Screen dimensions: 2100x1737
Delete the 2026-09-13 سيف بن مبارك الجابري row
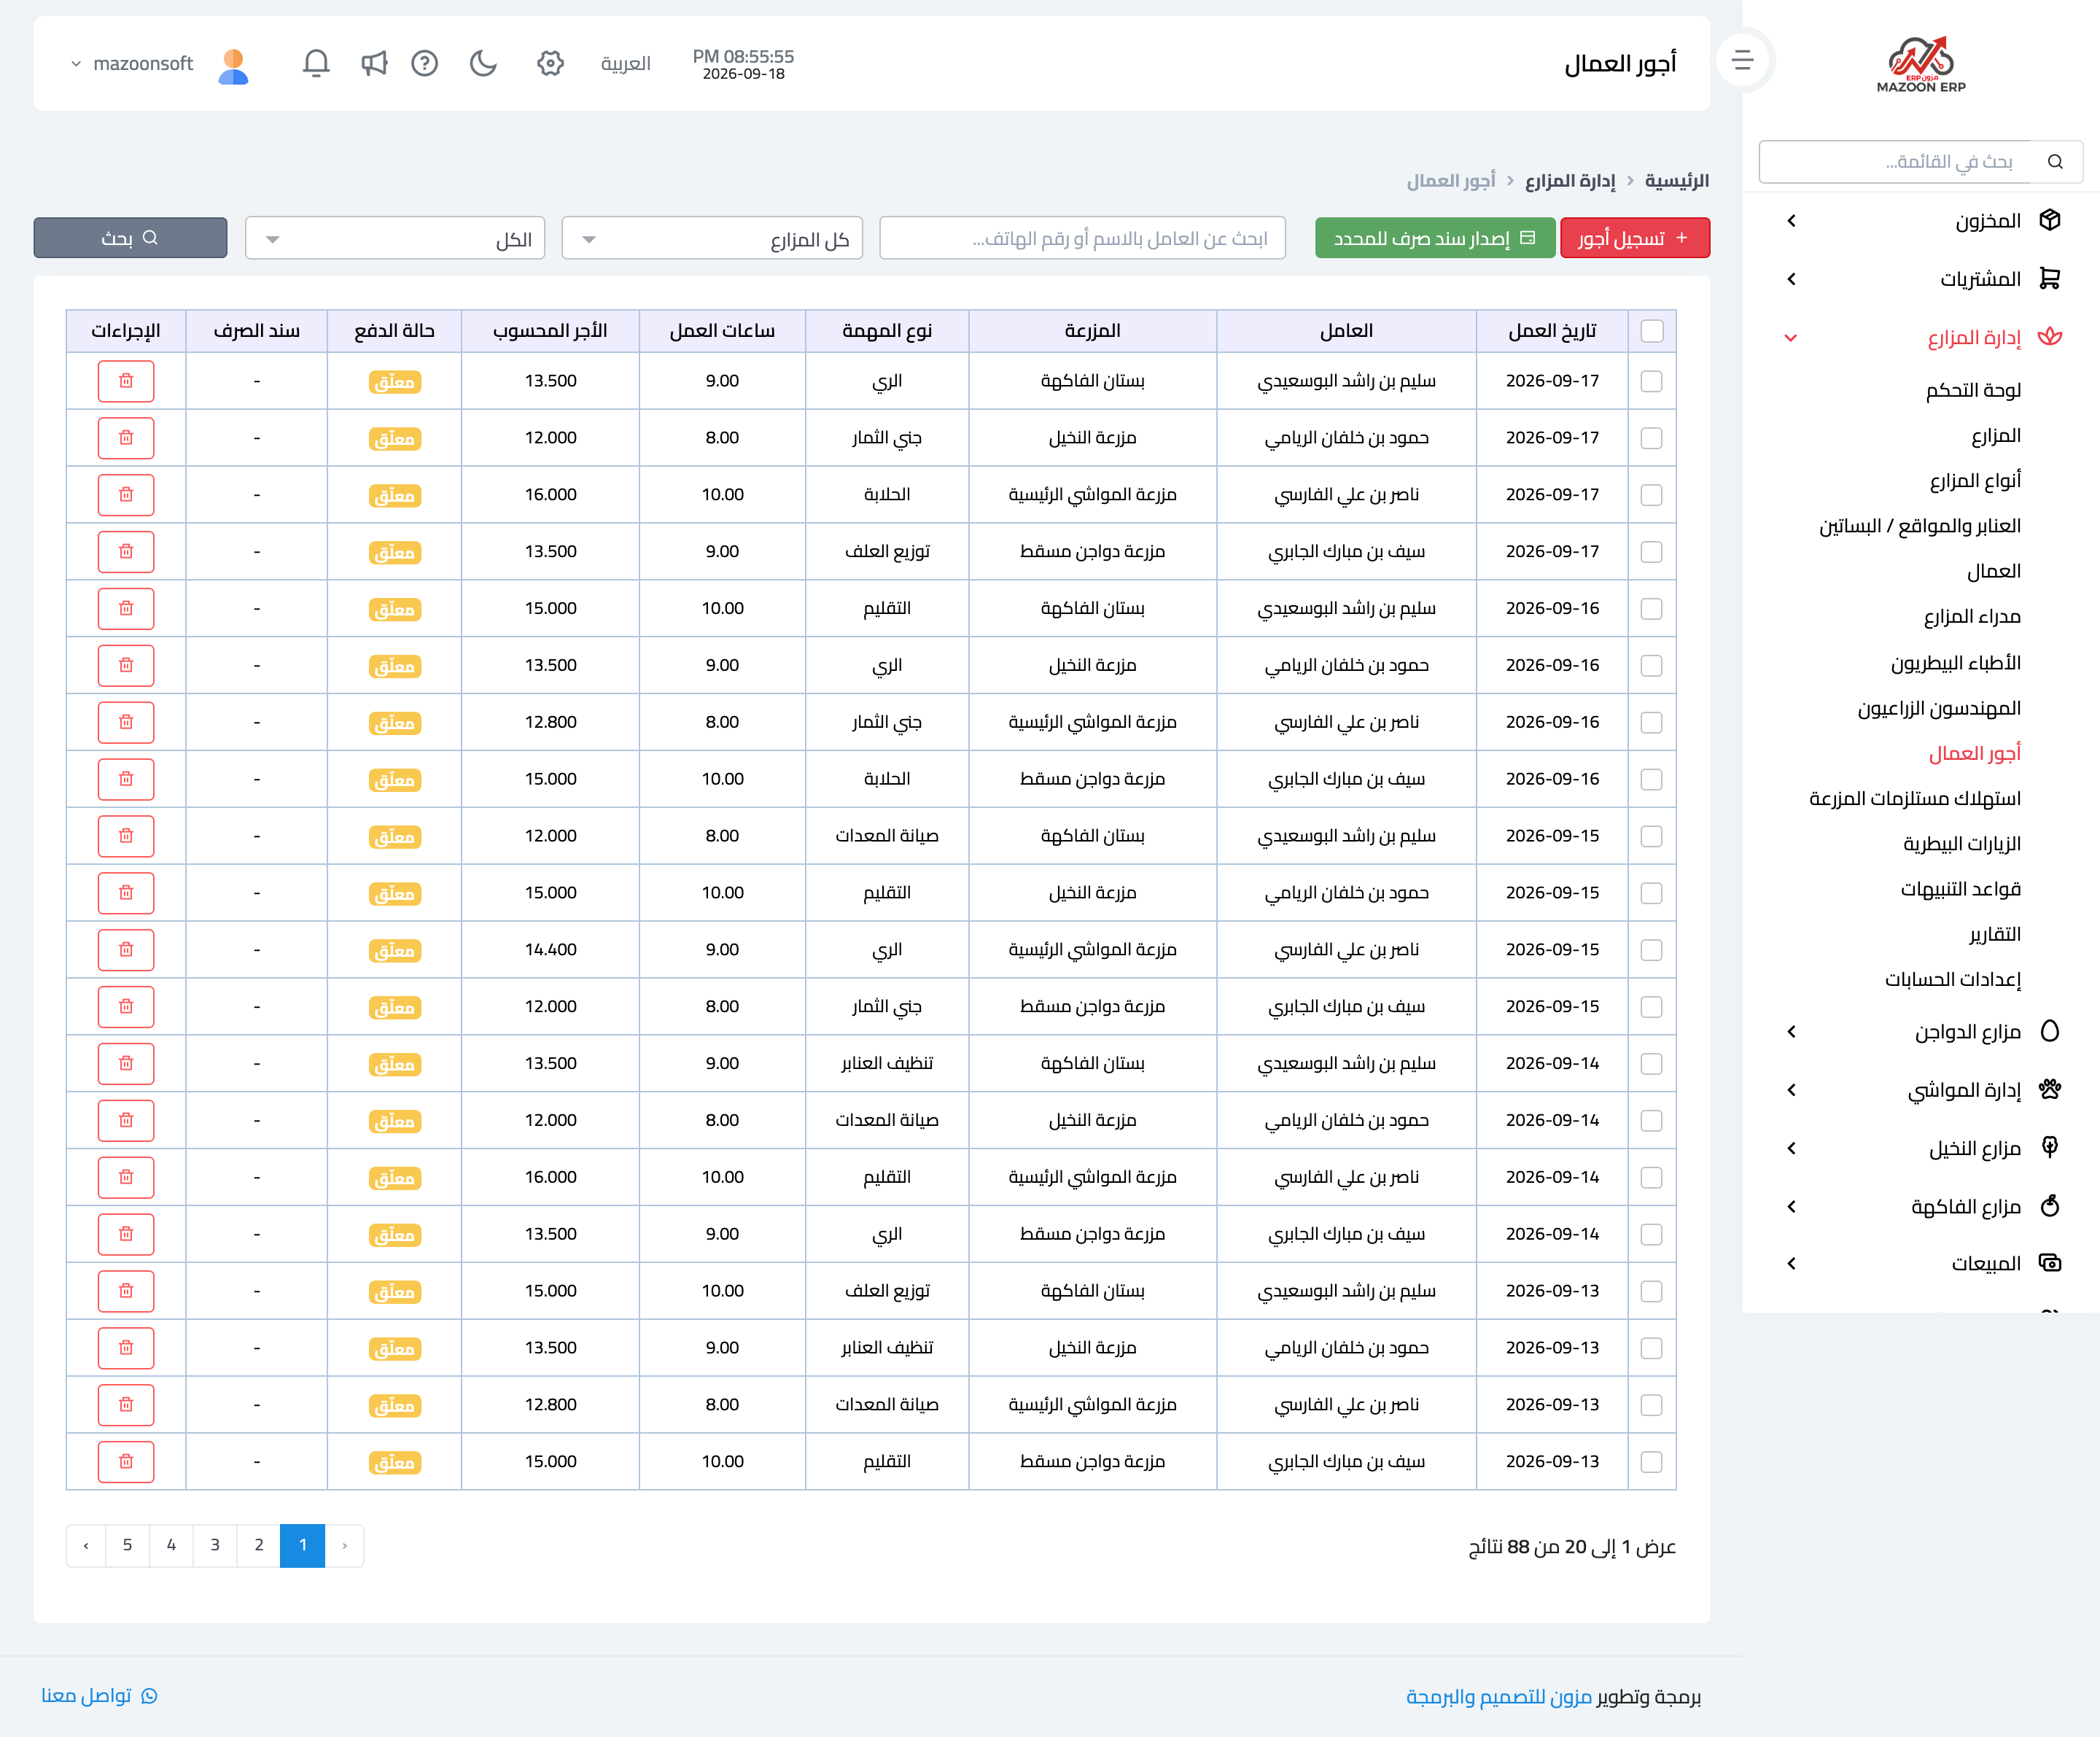click(126, 1462)
